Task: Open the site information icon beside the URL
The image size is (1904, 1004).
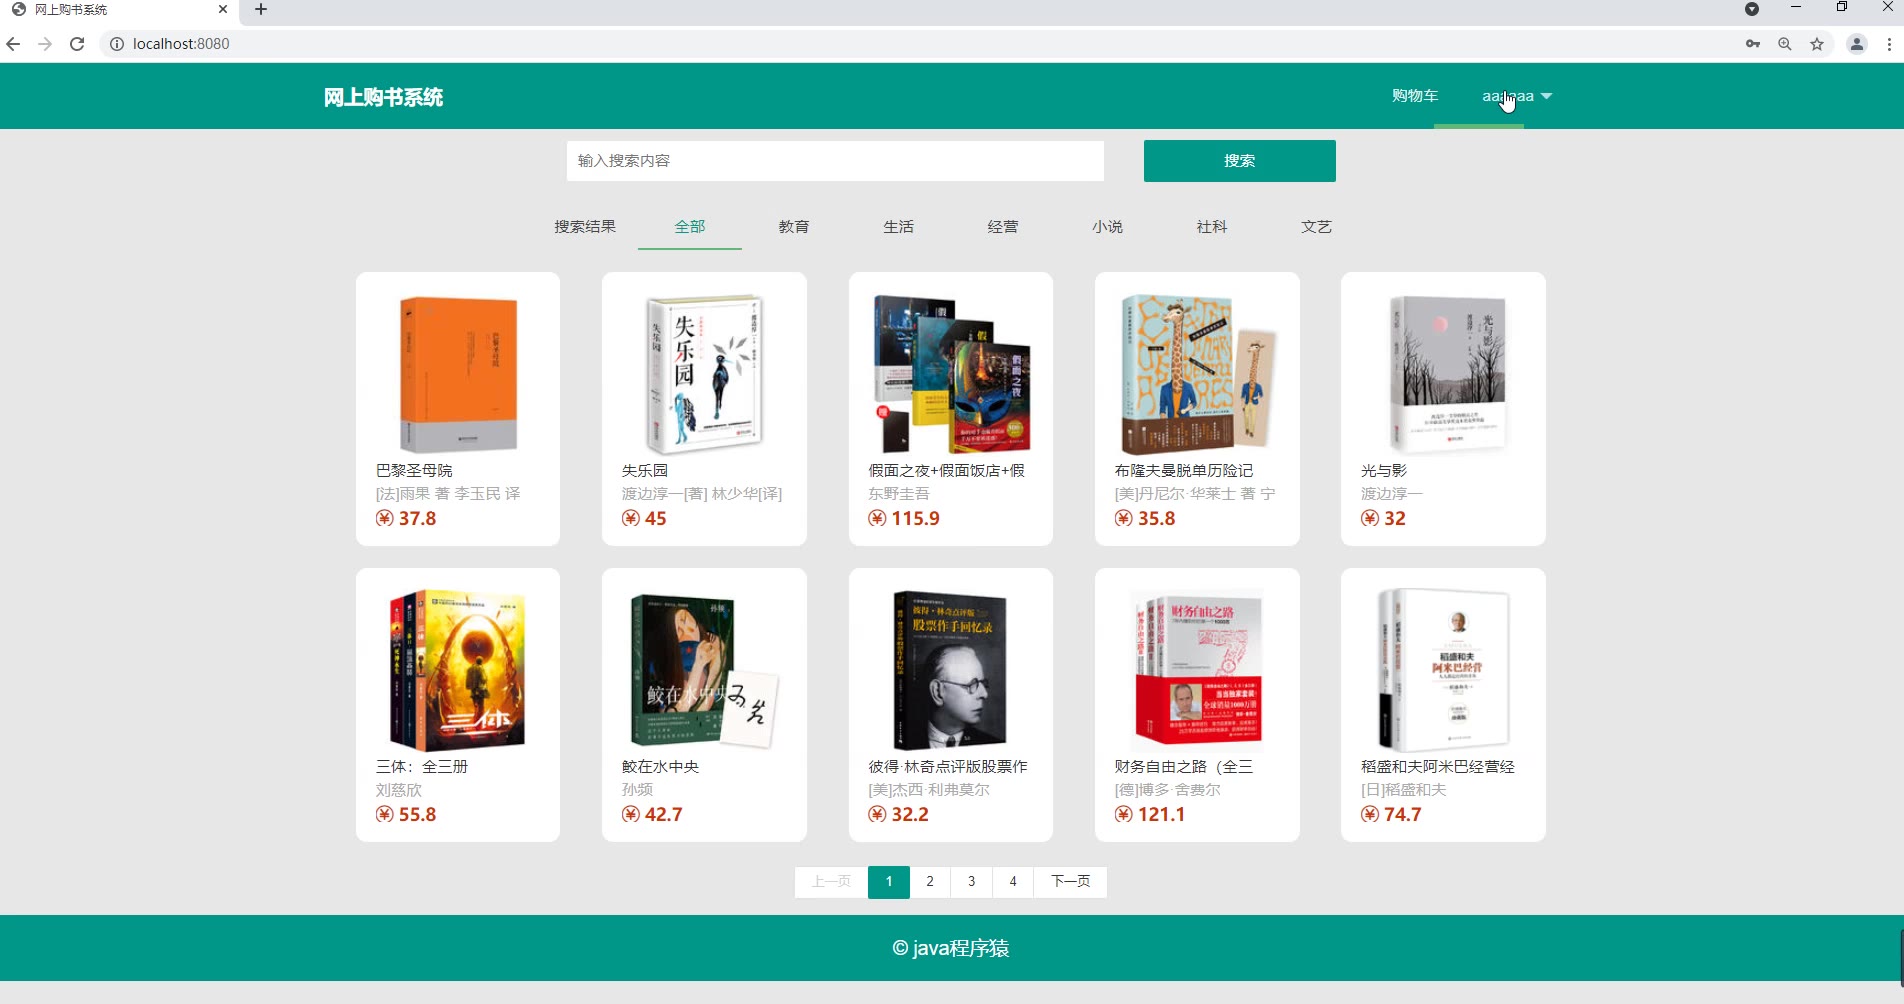Action: [x=116, y=44]
